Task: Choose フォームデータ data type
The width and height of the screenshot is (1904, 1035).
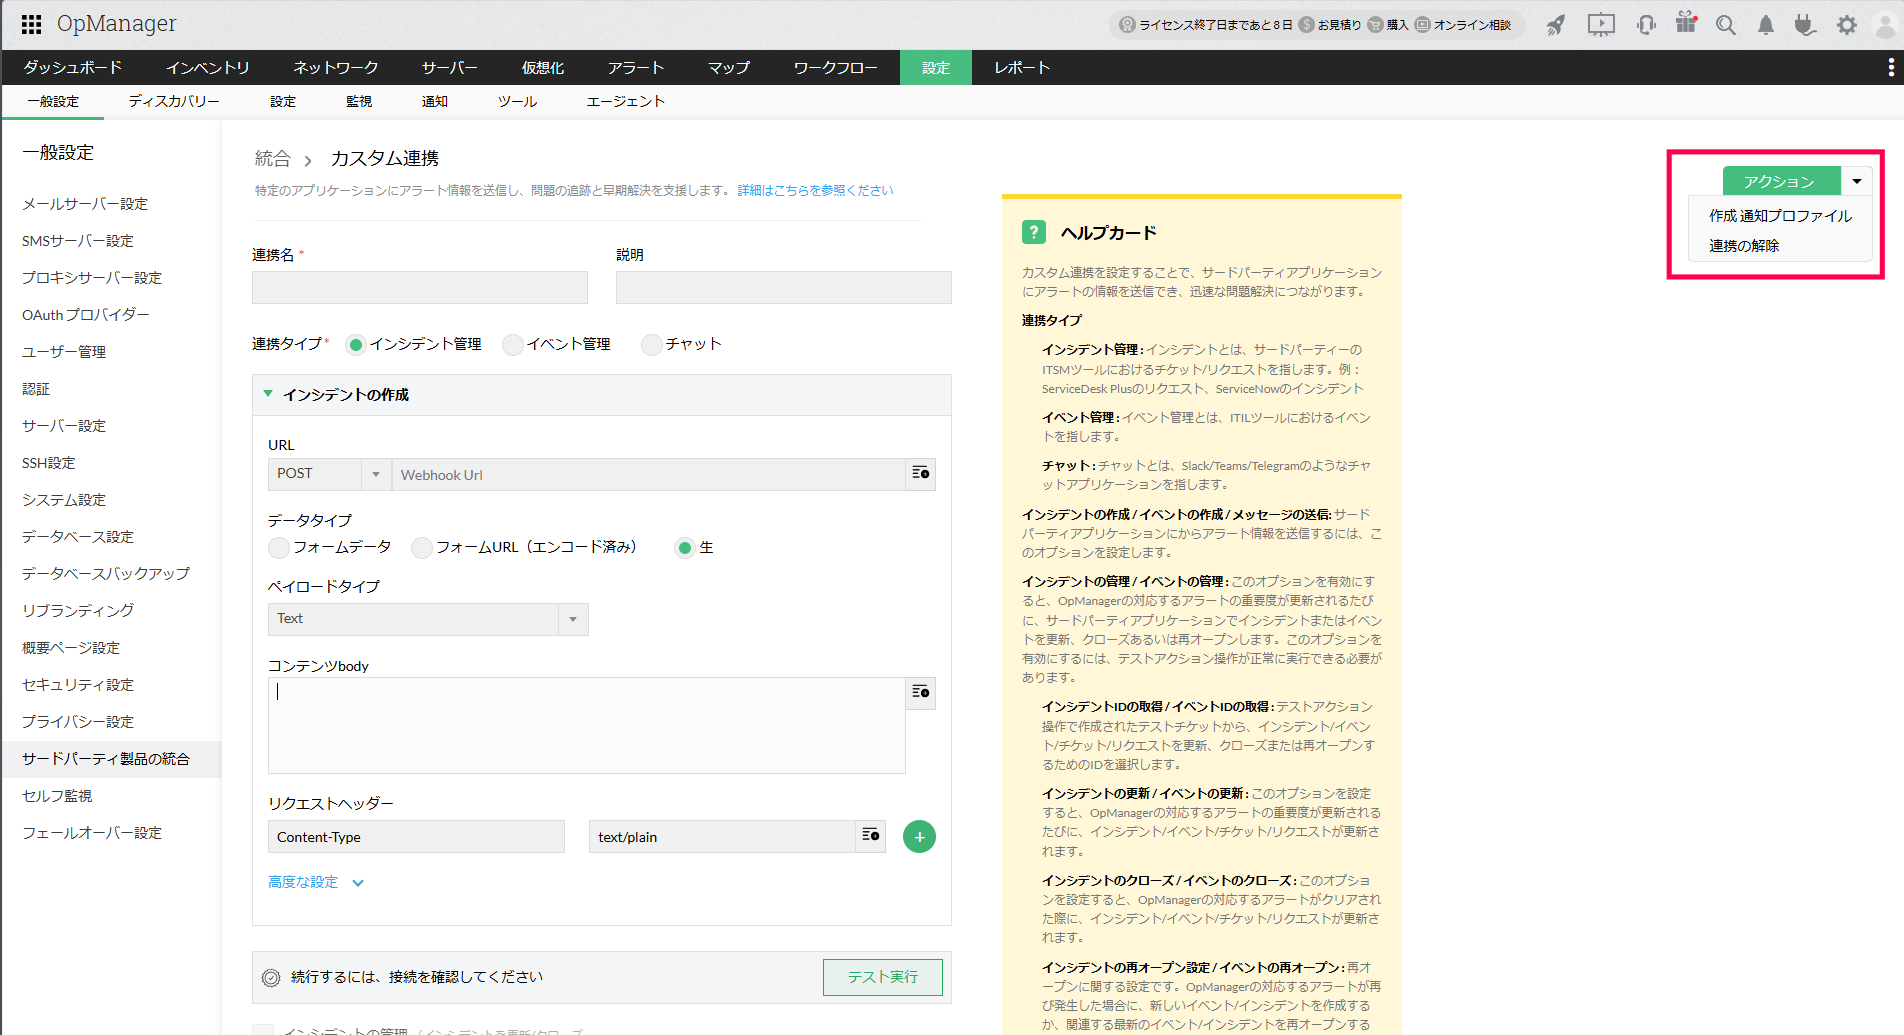Action: (279, 548)
